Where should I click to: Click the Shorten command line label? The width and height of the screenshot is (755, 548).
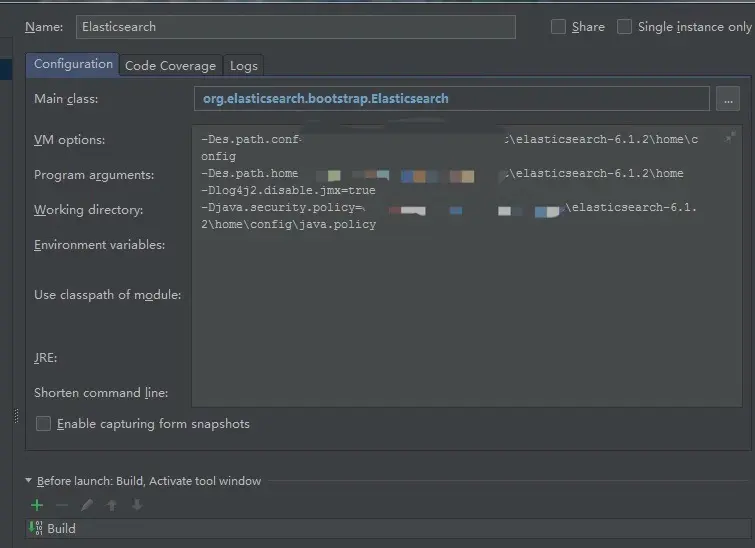coord(101,393)
